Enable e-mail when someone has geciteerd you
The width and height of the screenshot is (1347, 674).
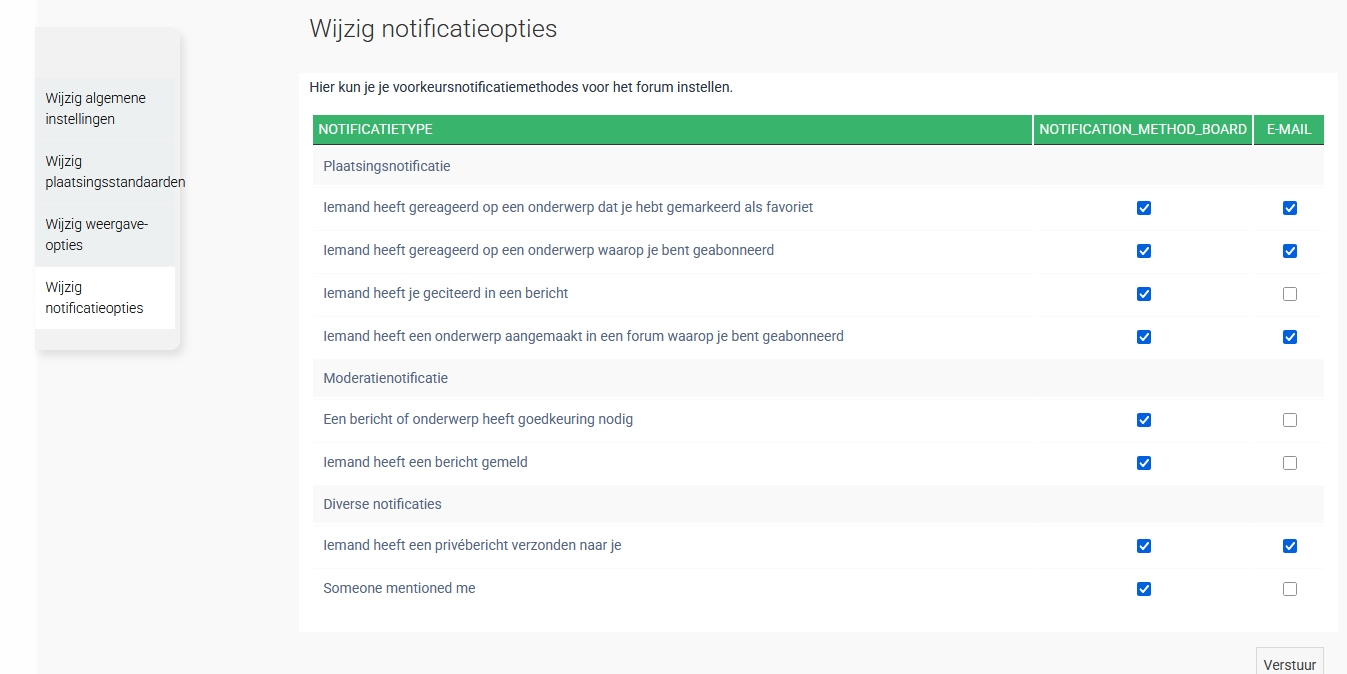coord(1290,294)
